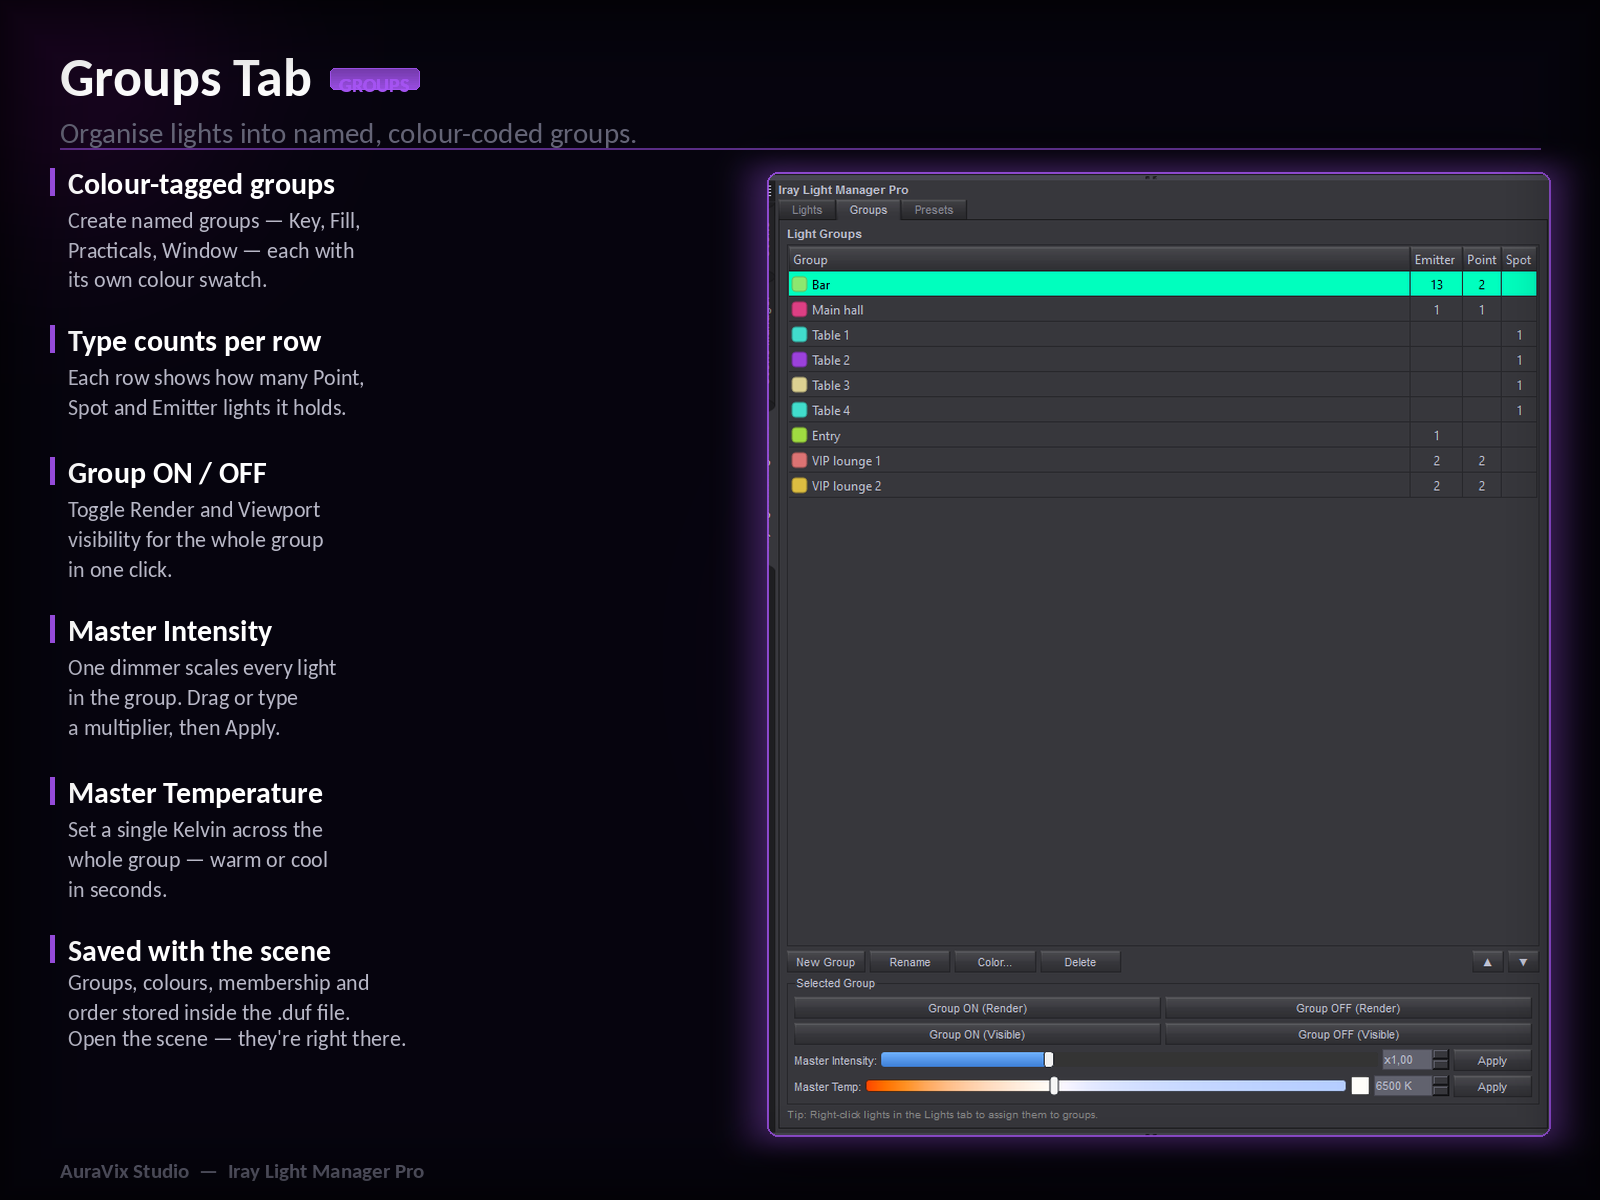Select the Table 4 group

tap(1162, 410)
